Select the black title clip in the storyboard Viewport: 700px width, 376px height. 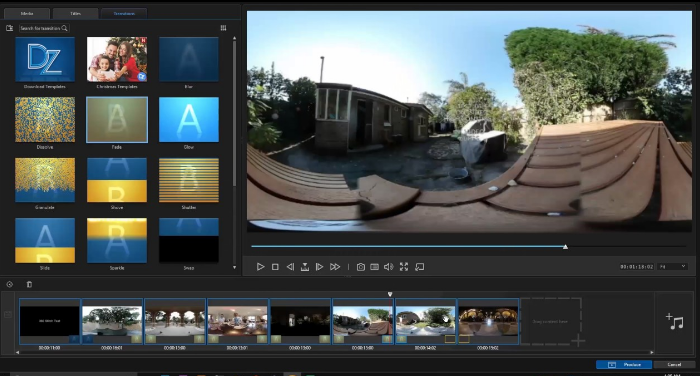[x=50, y=322]
